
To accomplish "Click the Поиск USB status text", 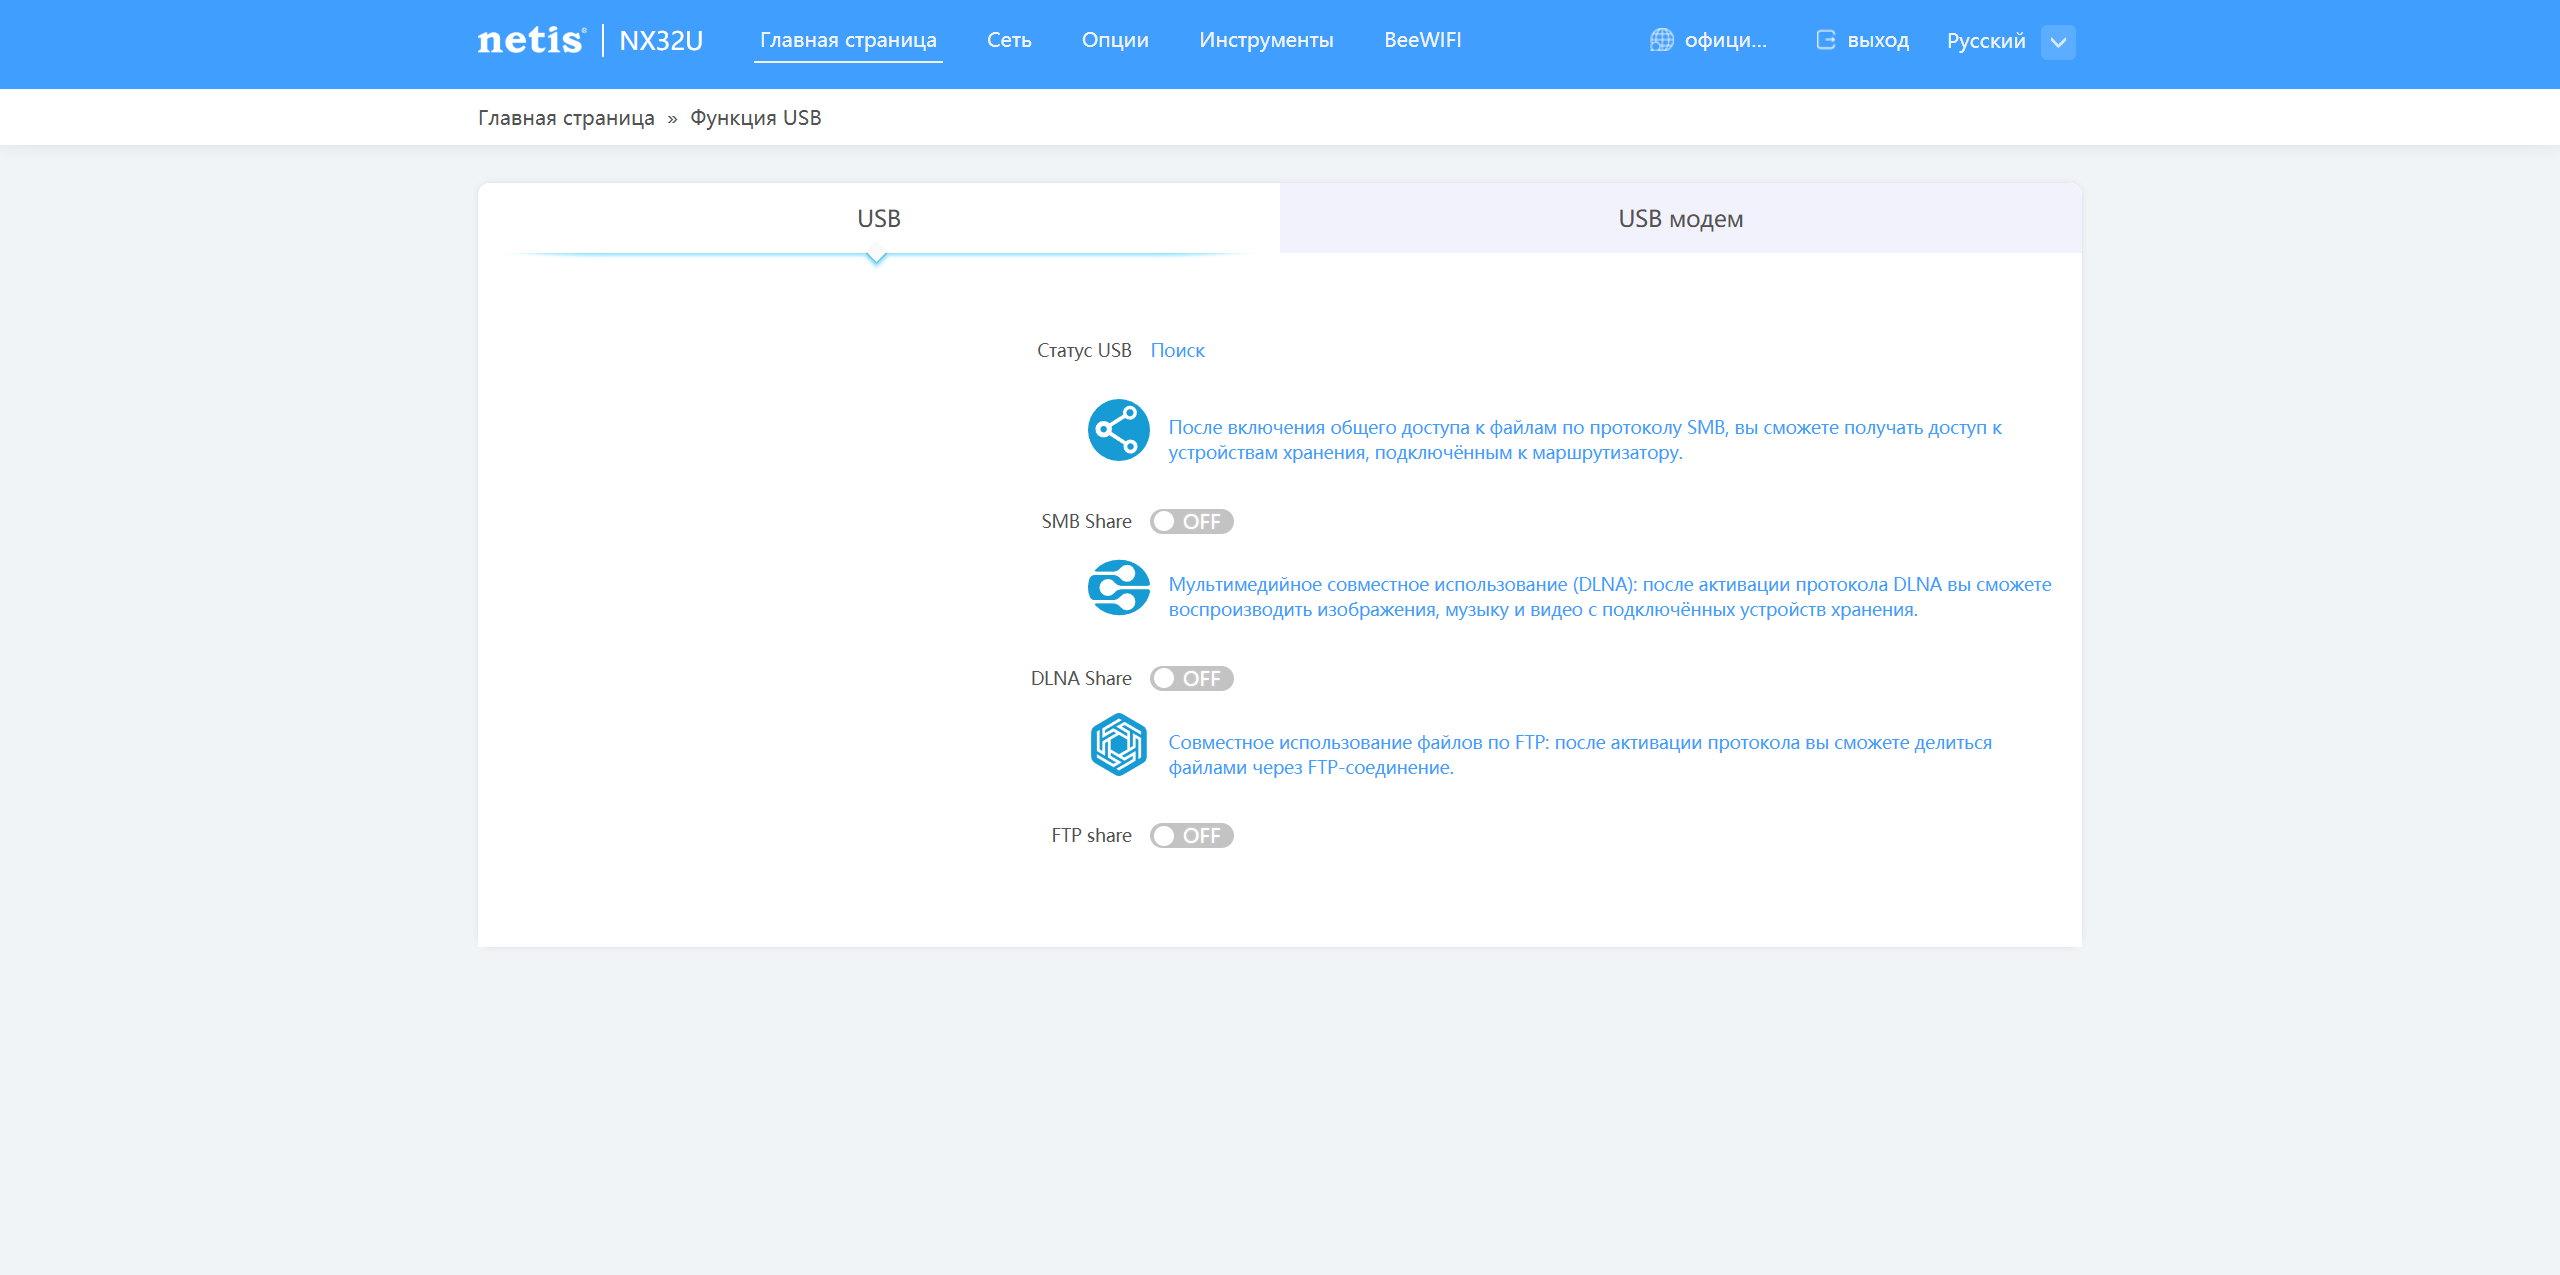I will coord(1177,351).
